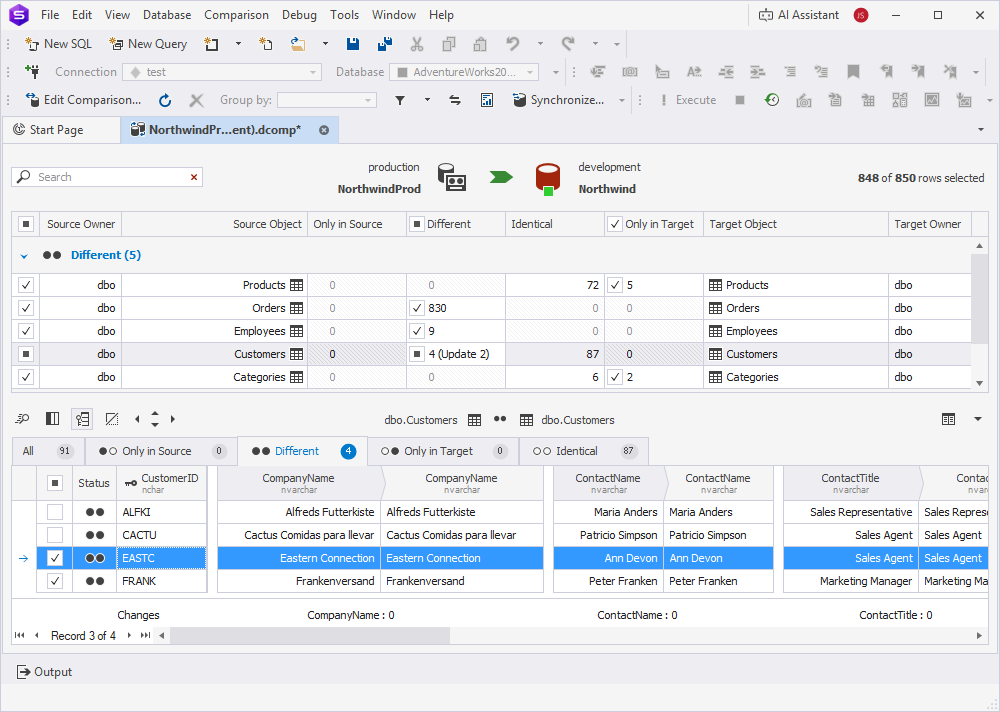Toggle the checkbox on the EASTC record row
Screen dimensions: 1000x712
[57, 558]
